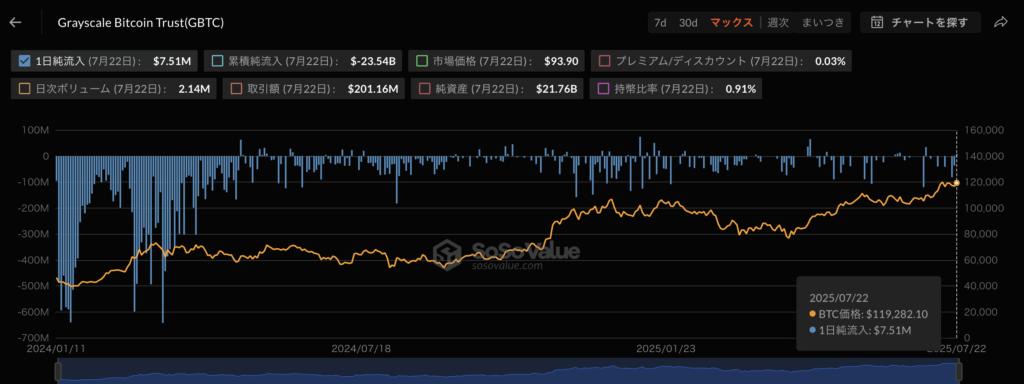Turn on the 取引額 checkbox
Image resolution: width=1024 pixels, height=384 pixels.
click(x=236, y=89)
